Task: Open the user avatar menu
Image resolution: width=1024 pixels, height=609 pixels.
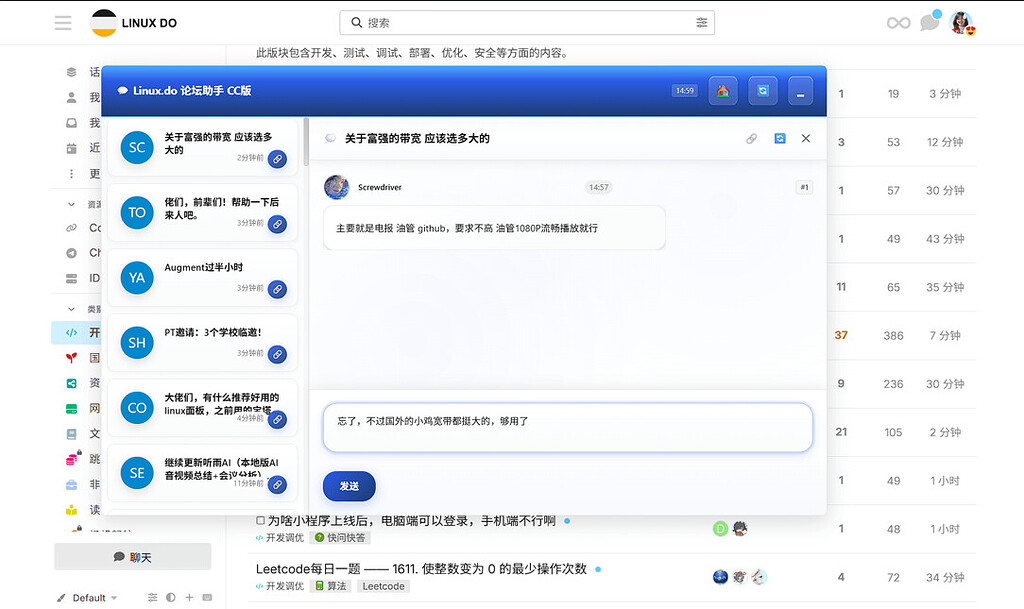Action: tap(962, 23)
